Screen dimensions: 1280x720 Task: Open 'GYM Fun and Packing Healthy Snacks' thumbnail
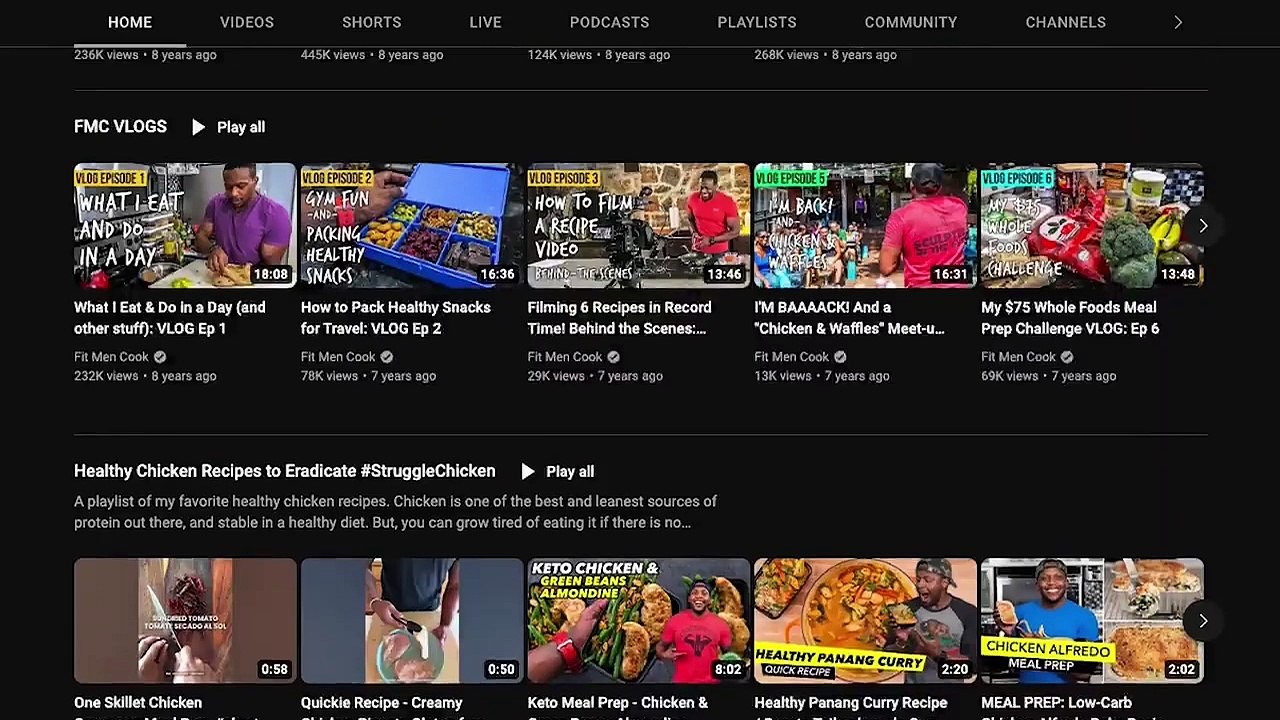pos(412,226)
